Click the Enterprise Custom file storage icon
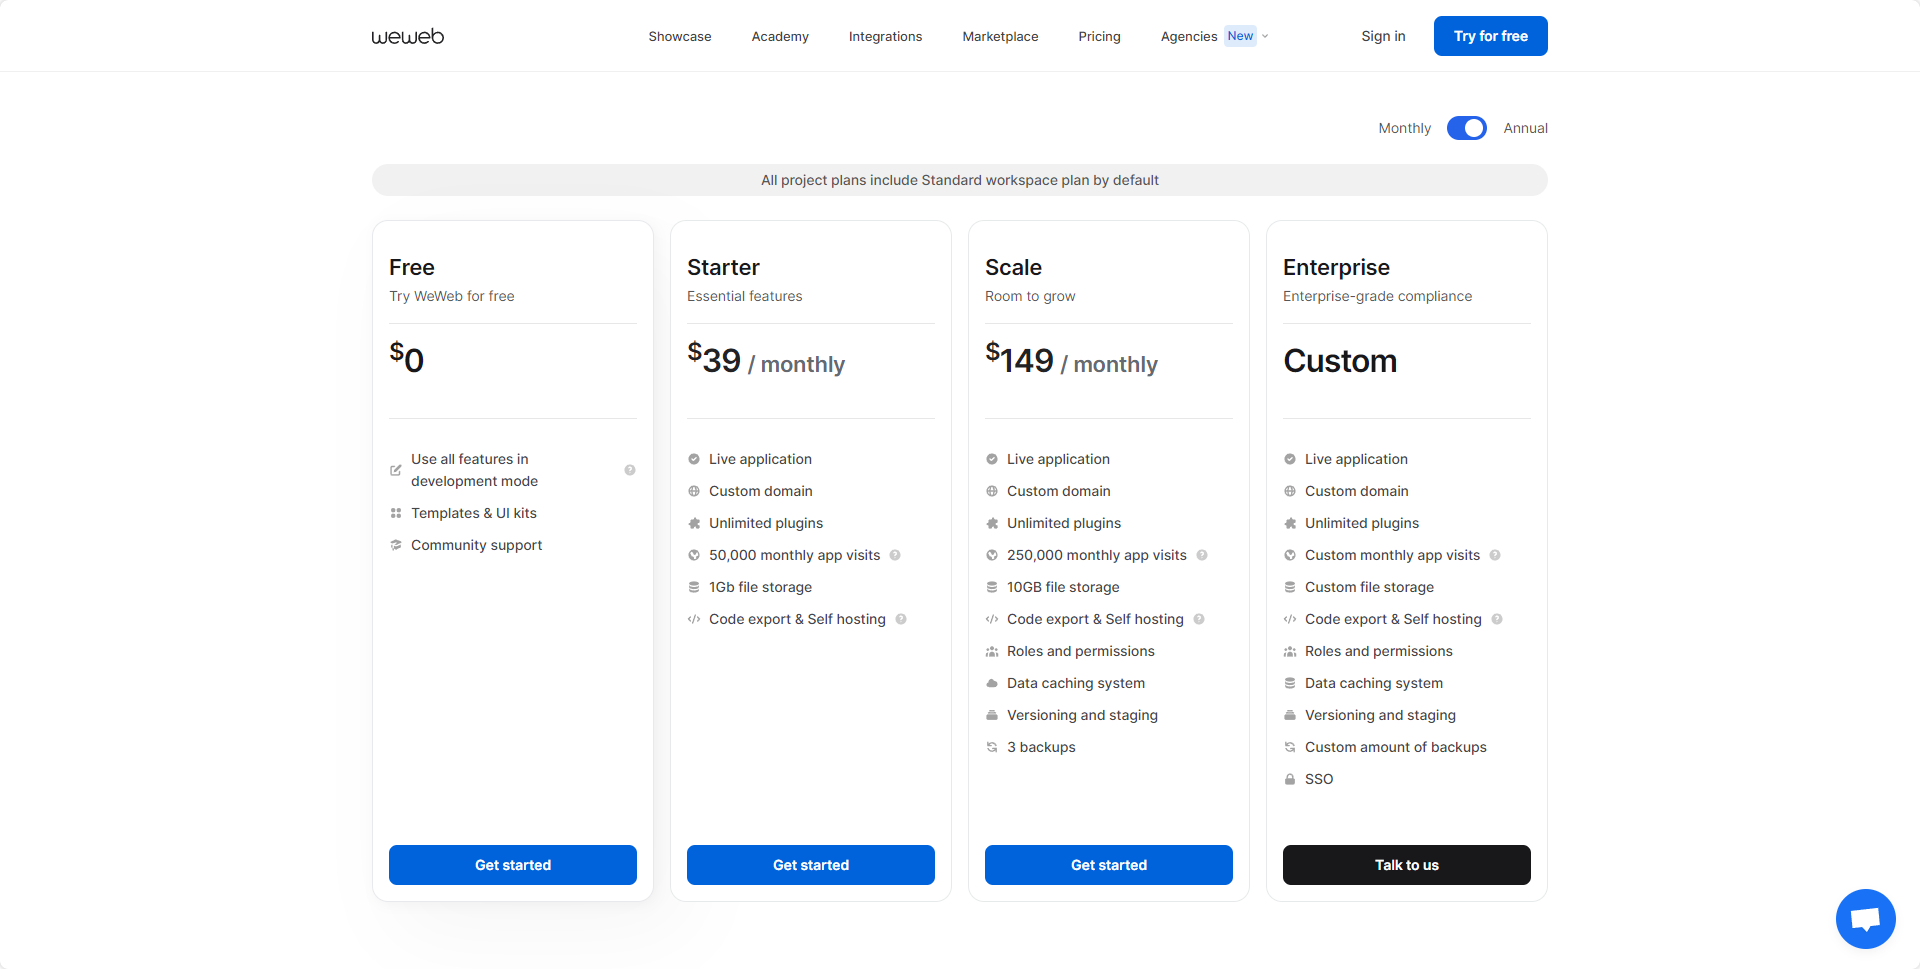The height and width of the screenshot is (969, 1920). point(1290,587)
